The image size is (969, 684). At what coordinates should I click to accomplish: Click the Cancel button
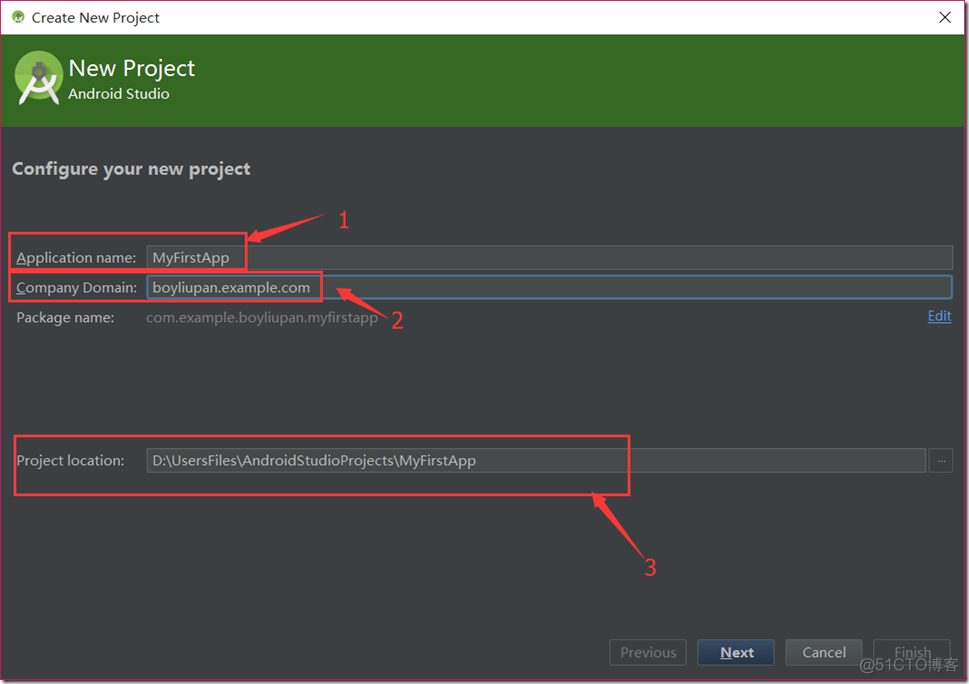[824, 652]
